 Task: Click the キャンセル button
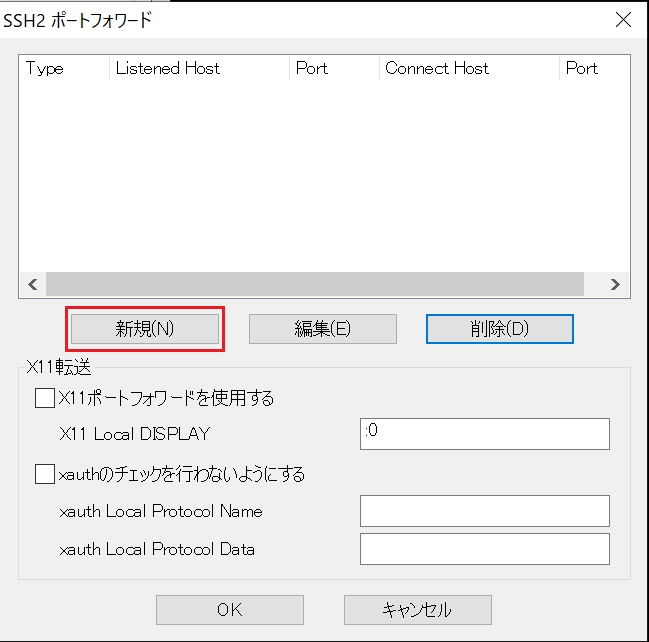point(418,610)
